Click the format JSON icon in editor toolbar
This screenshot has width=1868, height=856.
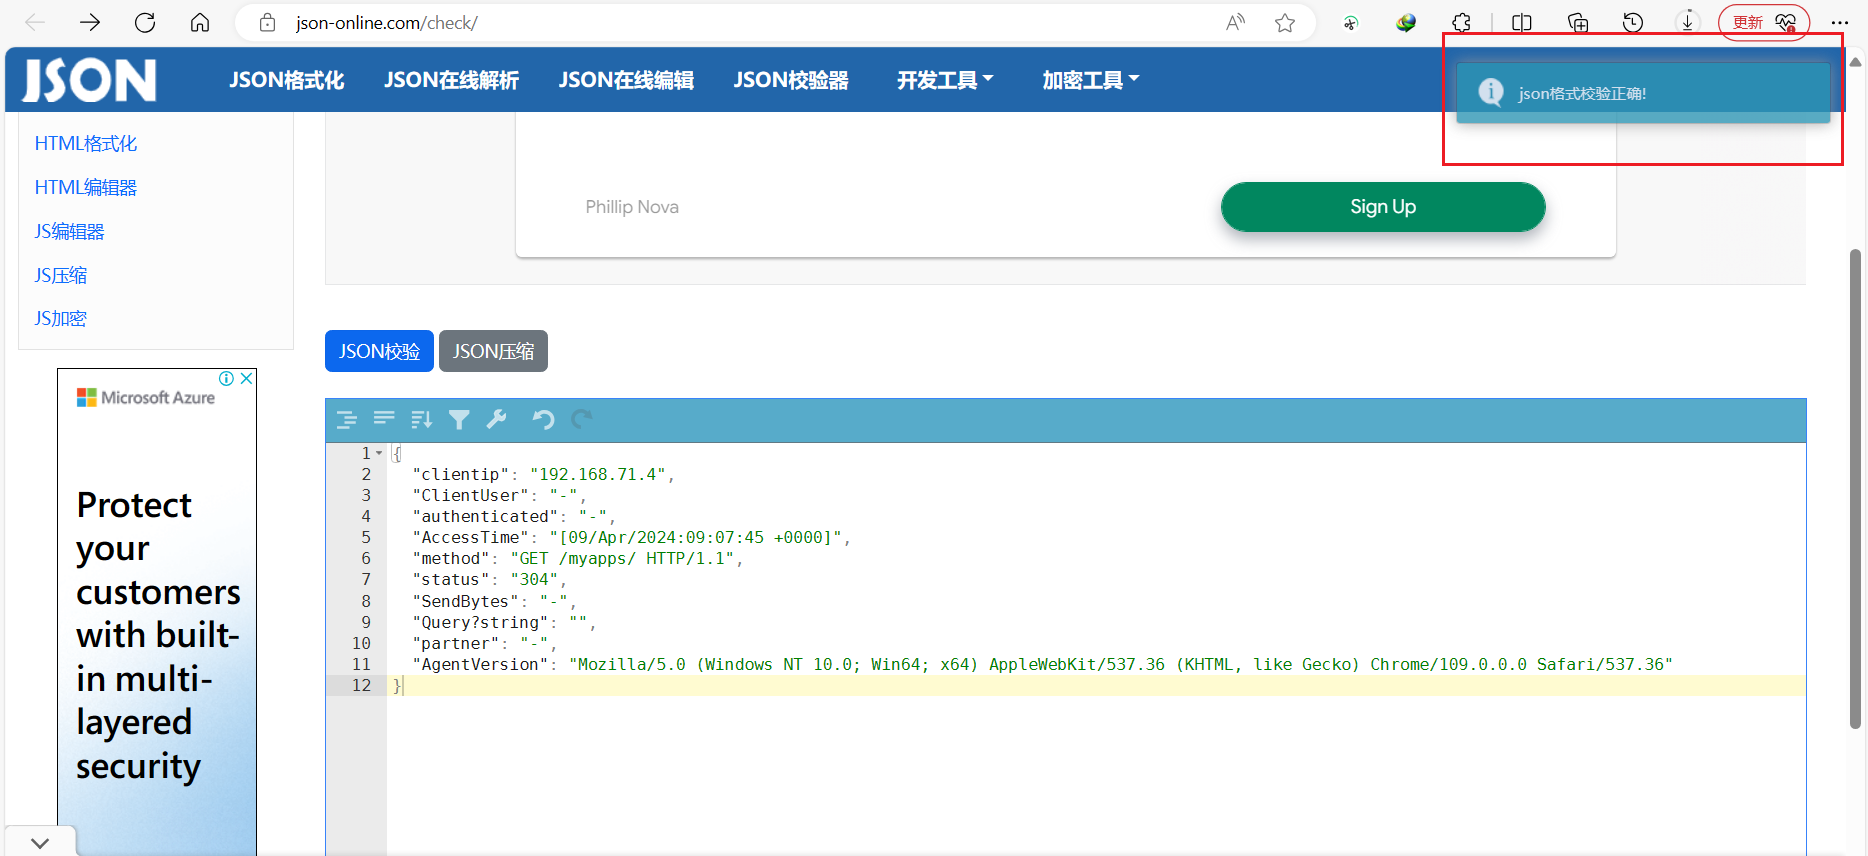(347, 420)
